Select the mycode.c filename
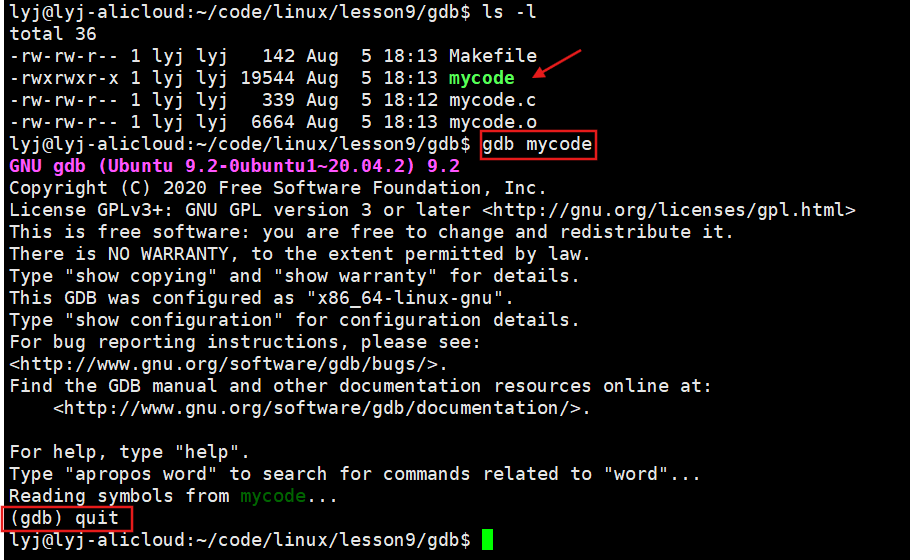The image size is (910, 560). 493,100
